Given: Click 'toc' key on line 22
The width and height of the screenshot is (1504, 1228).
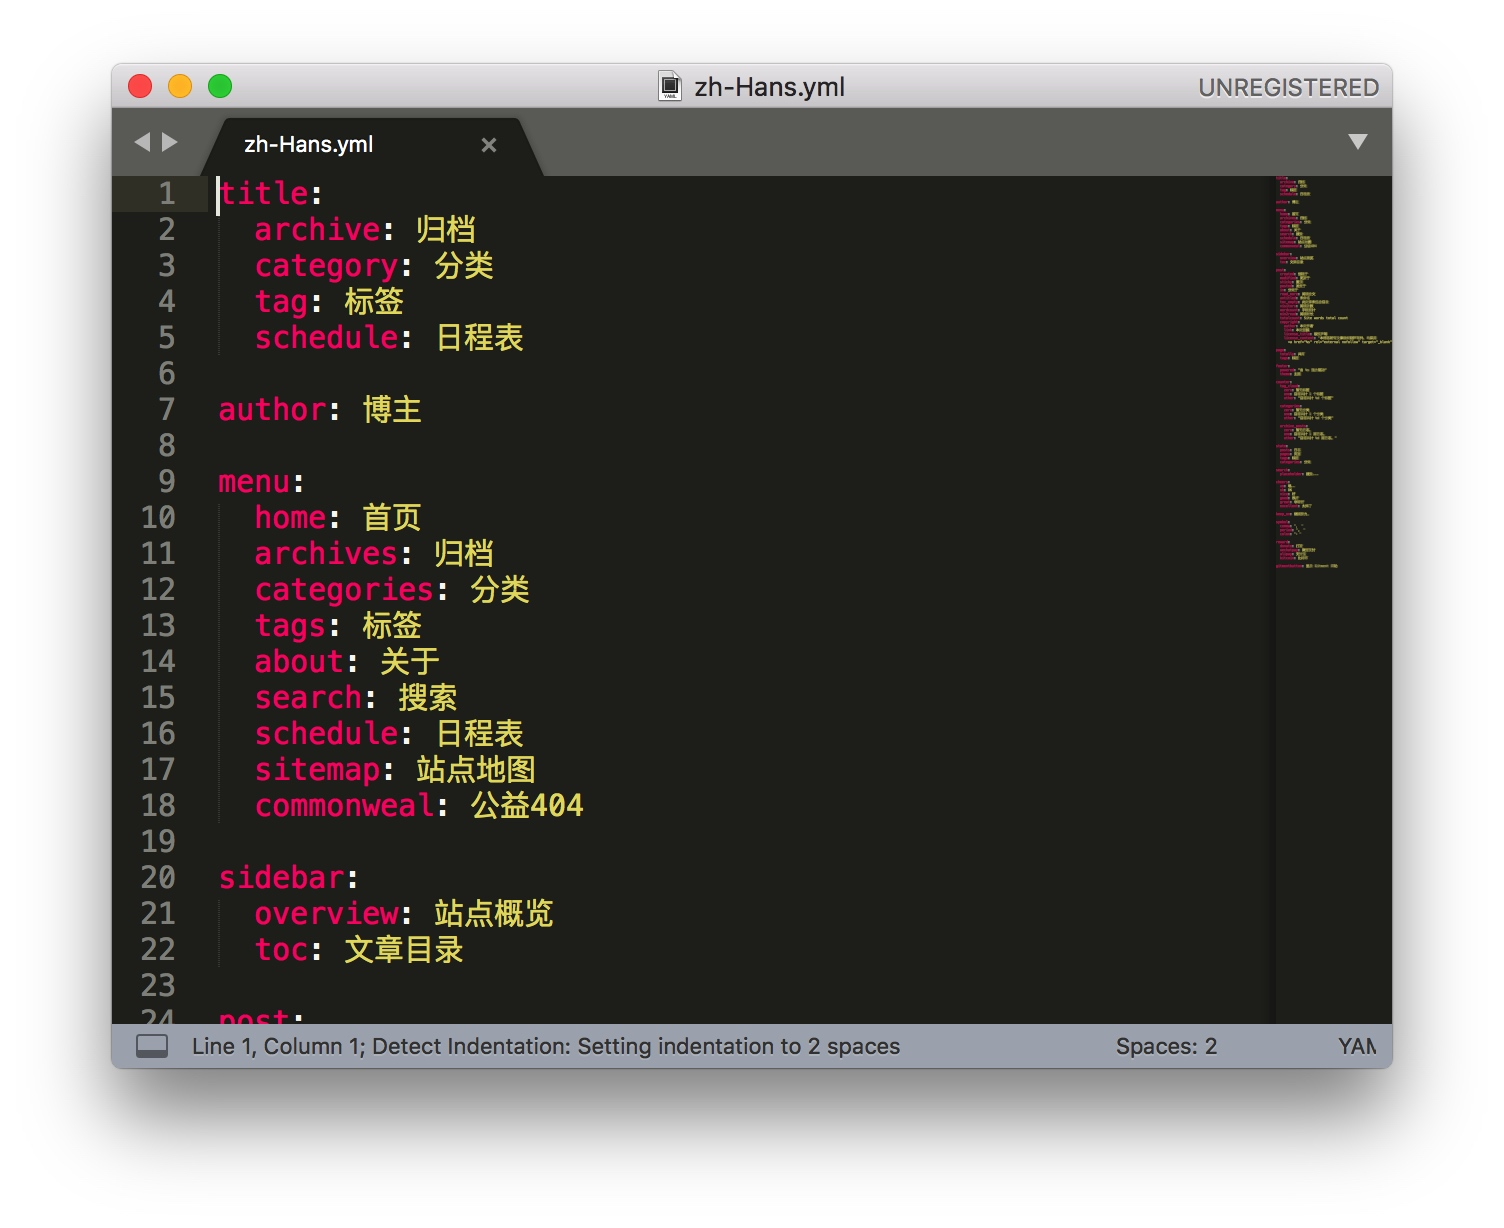Looking at the screenshot, I should (281, 949).
